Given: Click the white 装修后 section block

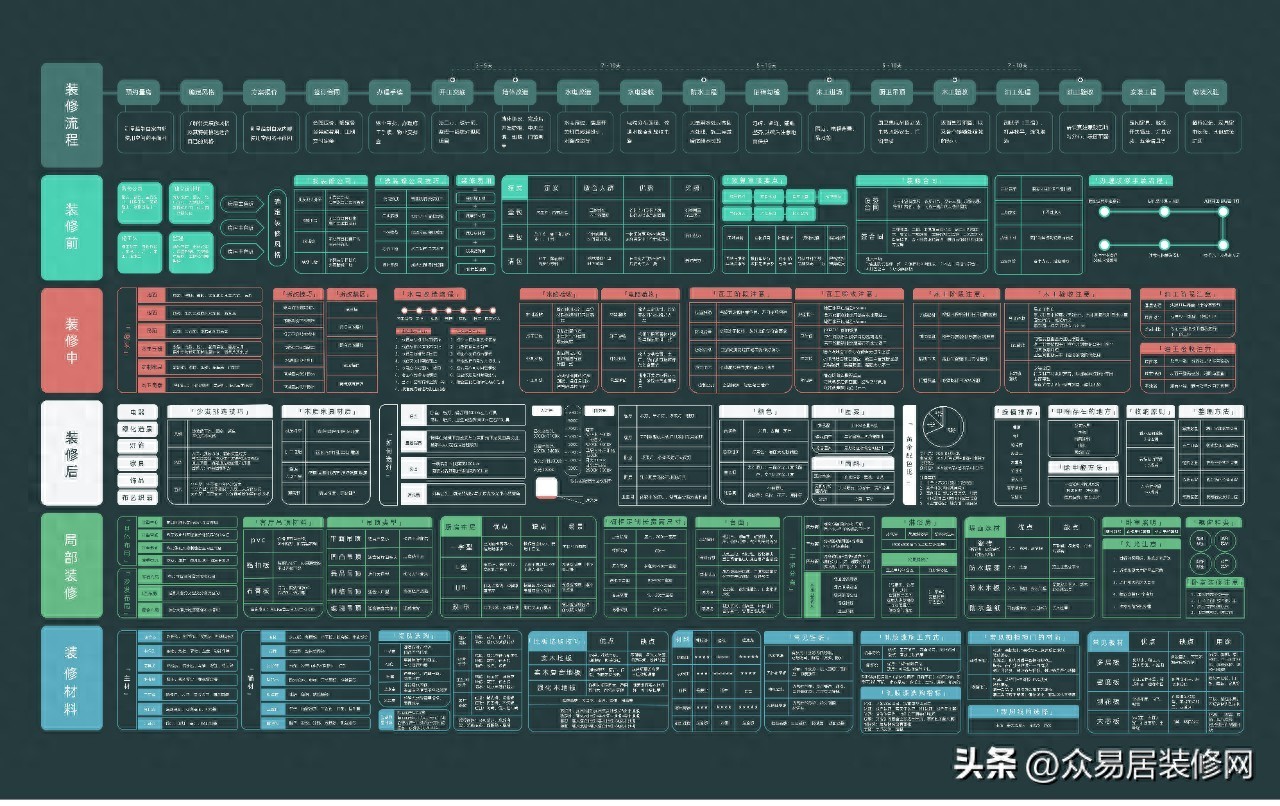Looking at the screenshot, I should [x=71, y=453].
